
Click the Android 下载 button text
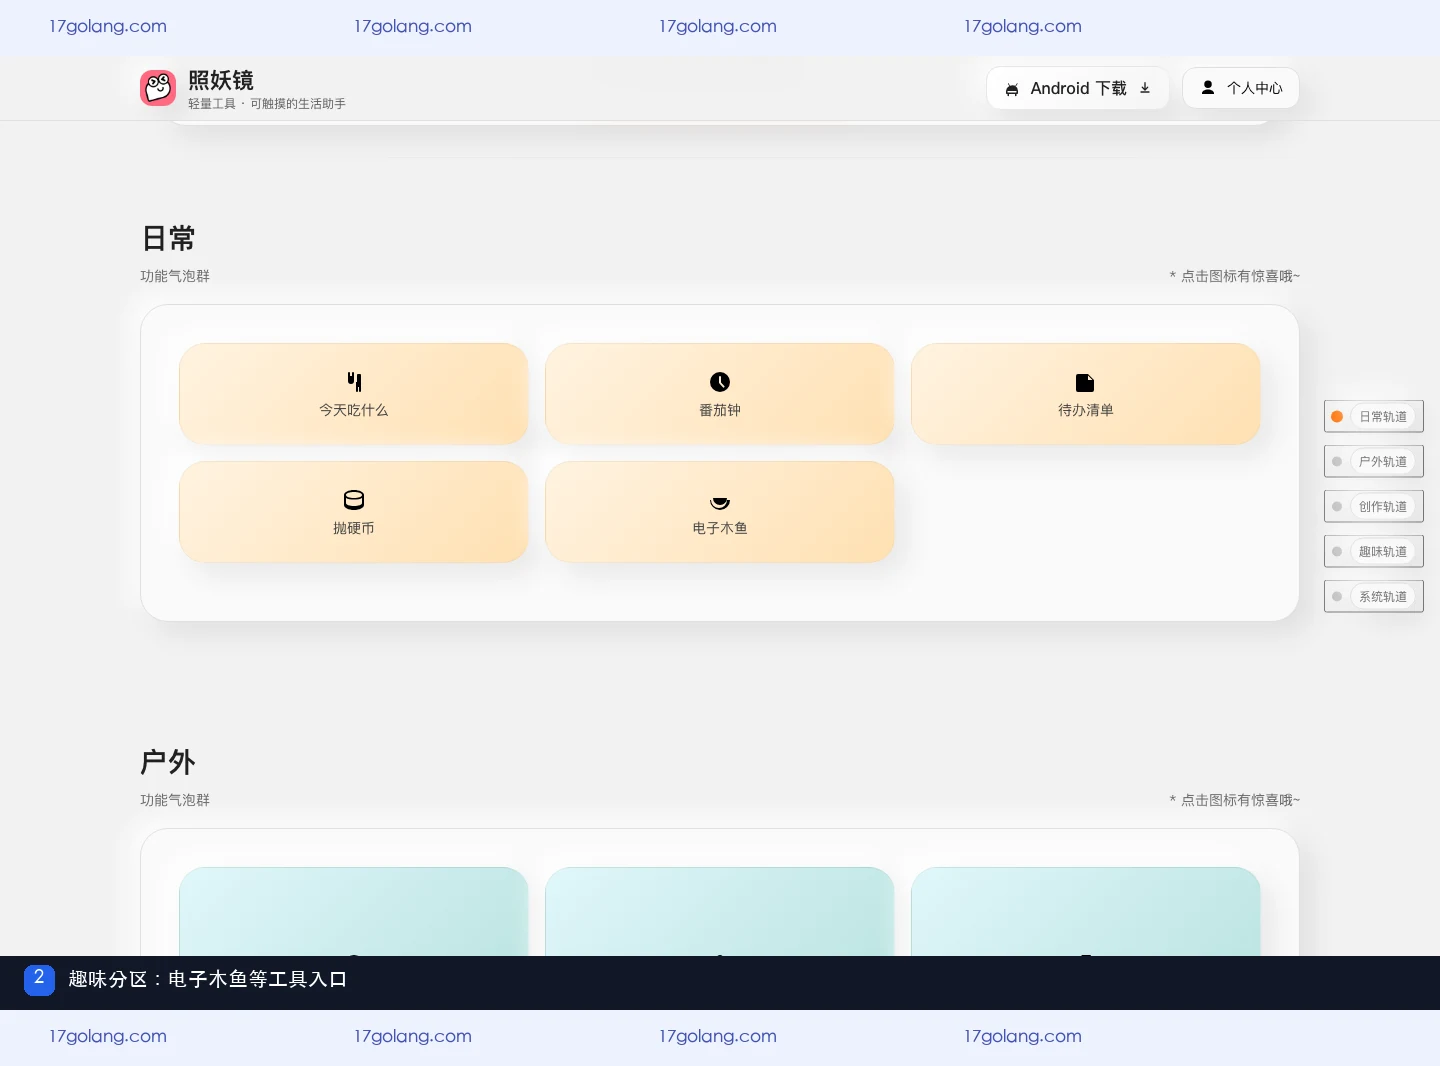1078,88
